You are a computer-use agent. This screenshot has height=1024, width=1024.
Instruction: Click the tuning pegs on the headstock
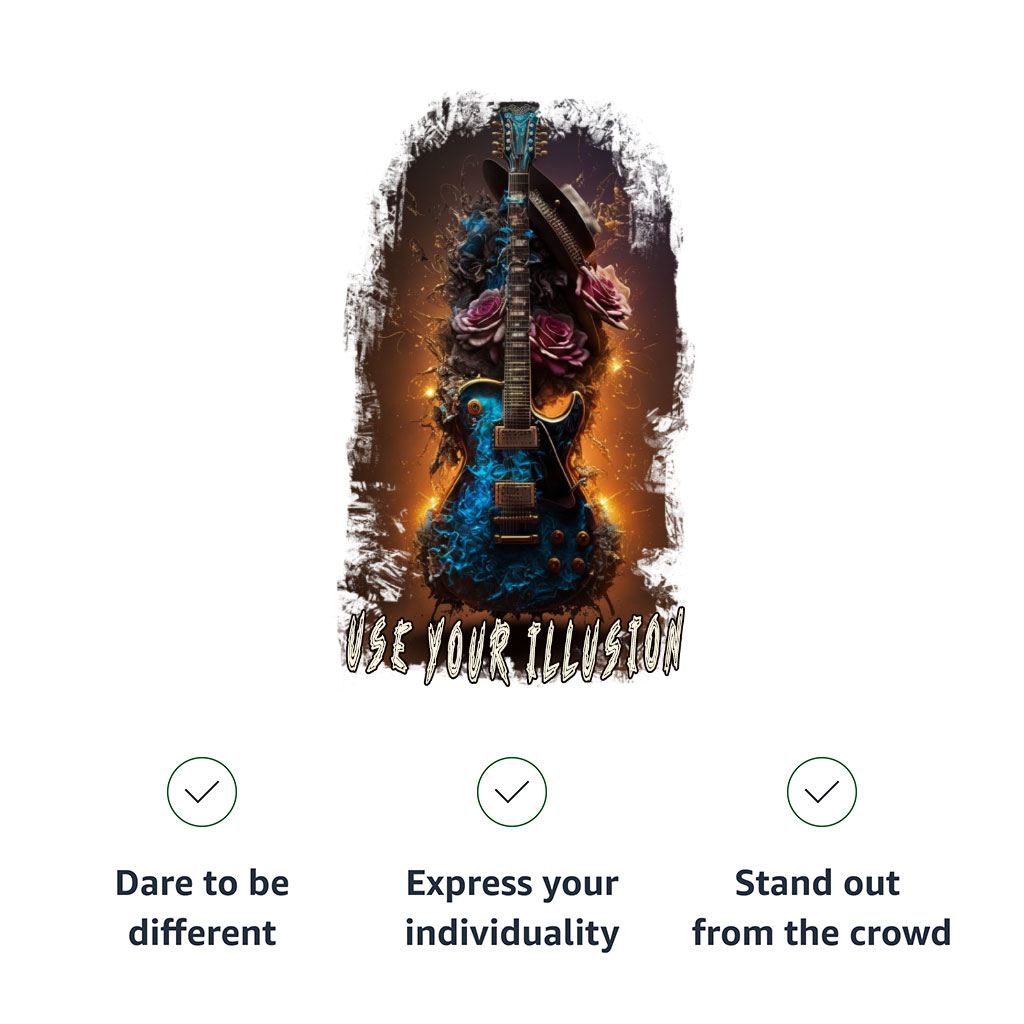click(518, 138)
